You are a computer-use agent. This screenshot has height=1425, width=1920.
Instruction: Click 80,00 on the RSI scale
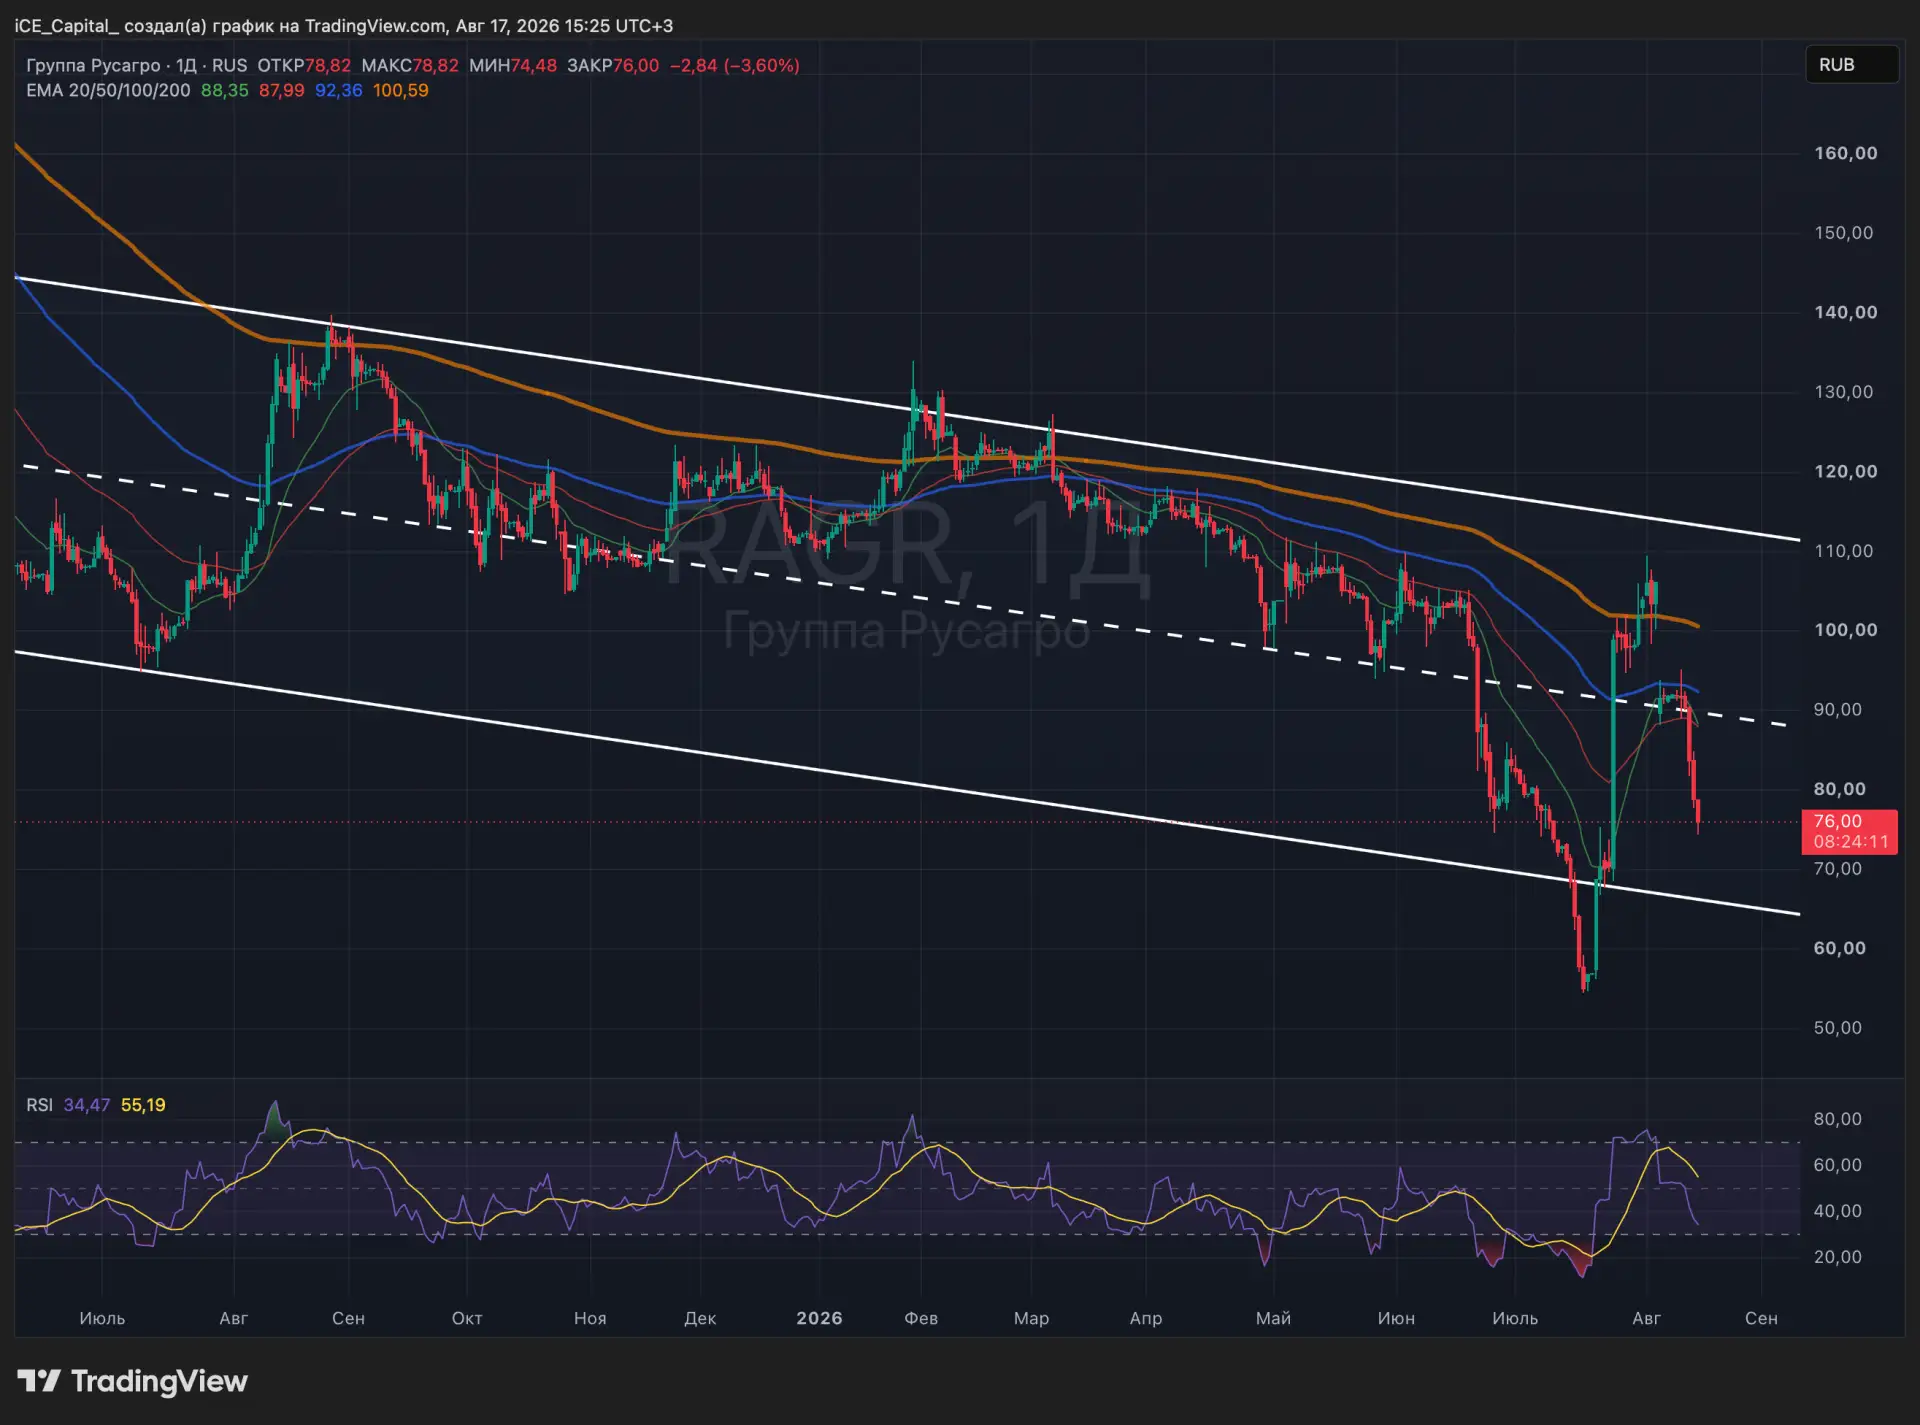click(1838, 1119)
